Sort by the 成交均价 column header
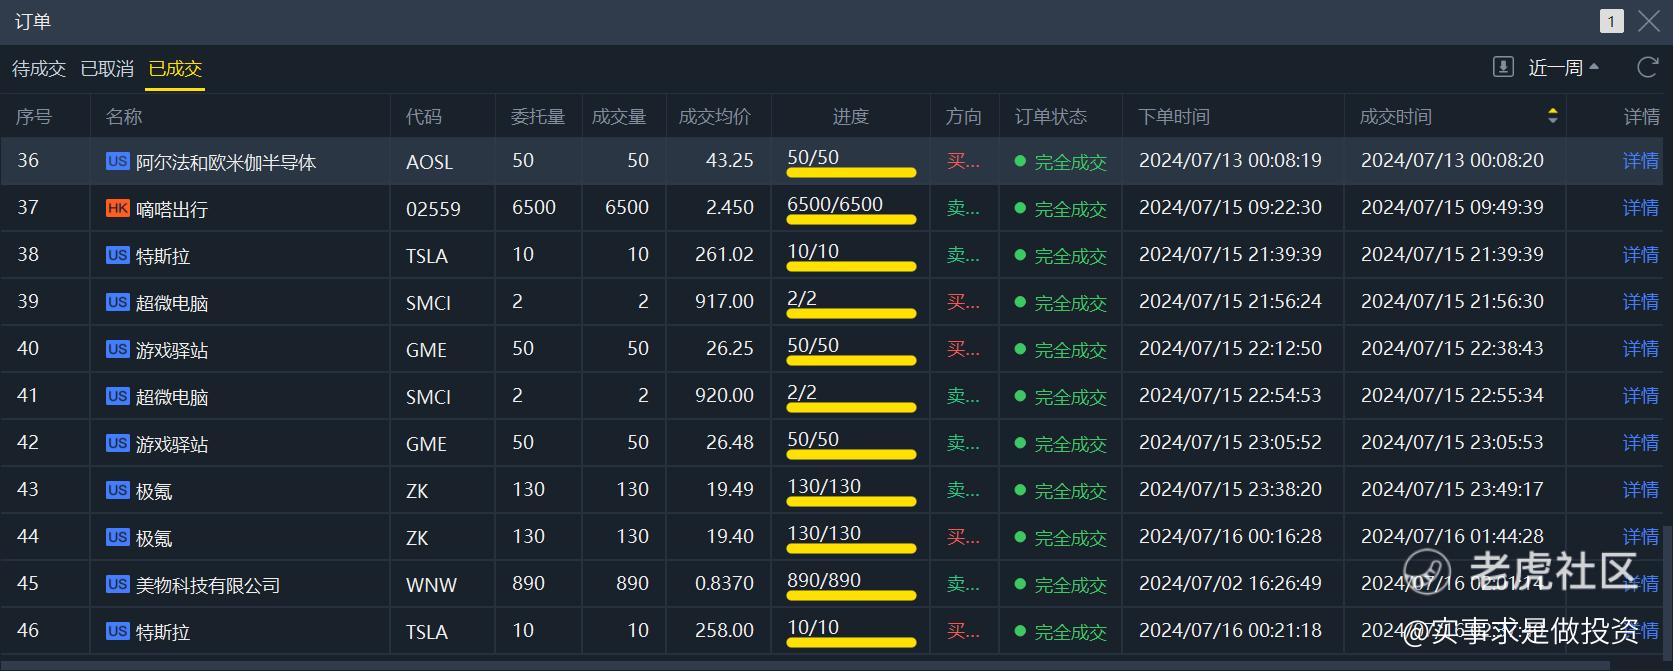The width and height of the screenshot is (1673, 671). 714,116
